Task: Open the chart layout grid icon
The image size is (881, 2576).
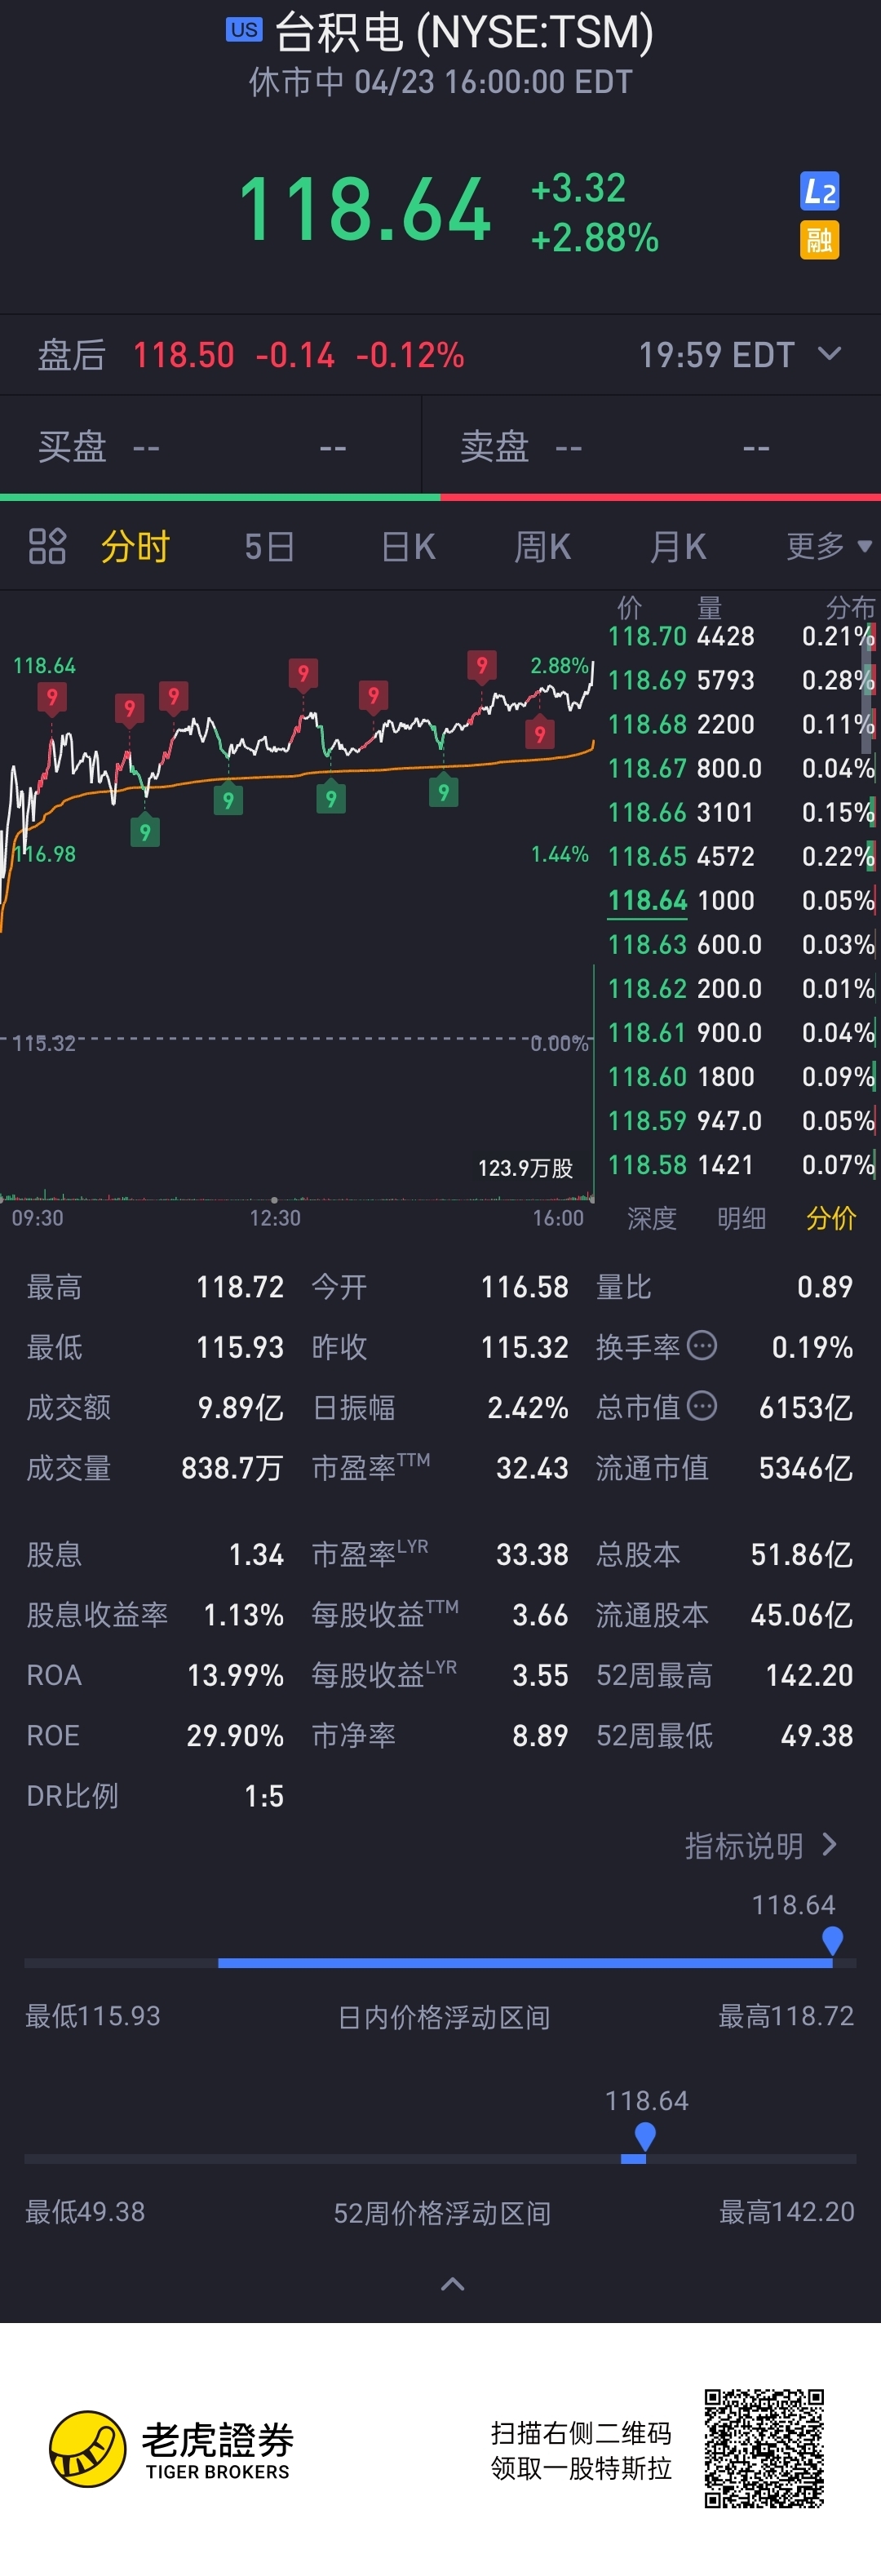Action: click(47, 546)
